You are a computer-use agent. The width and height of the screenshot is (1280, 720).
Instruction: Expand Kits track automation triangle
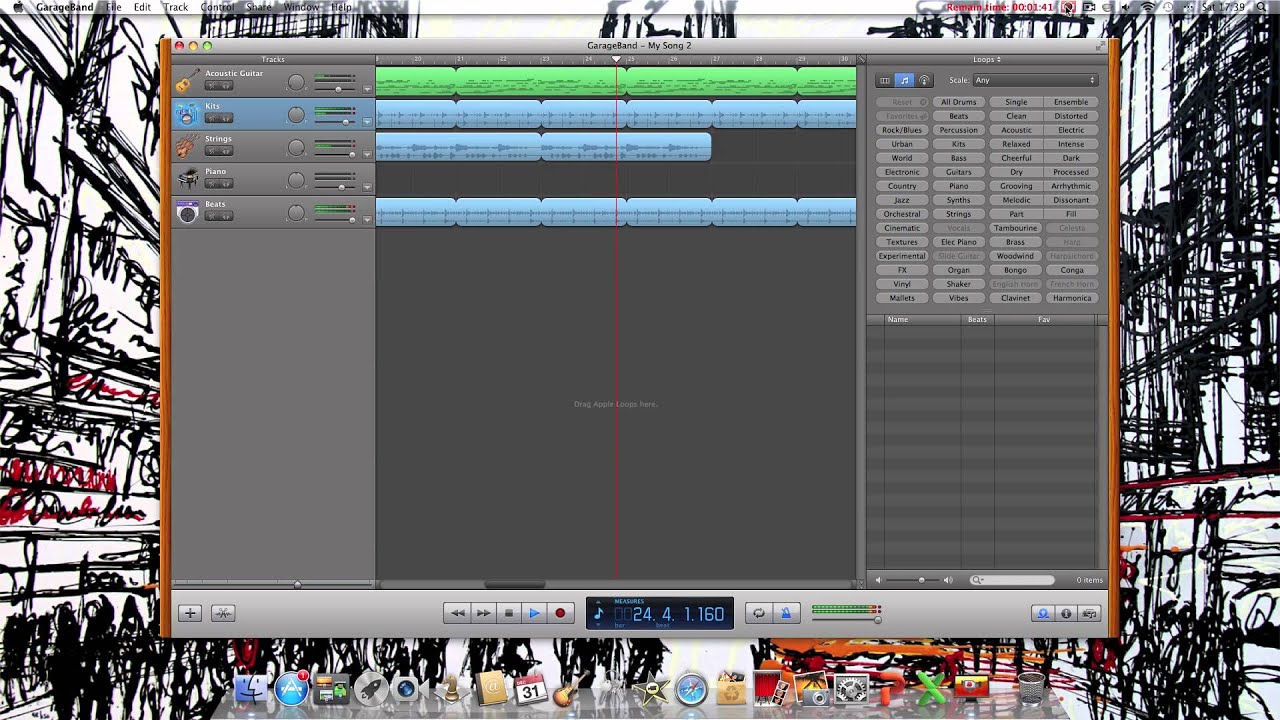(x=367, y=121)
